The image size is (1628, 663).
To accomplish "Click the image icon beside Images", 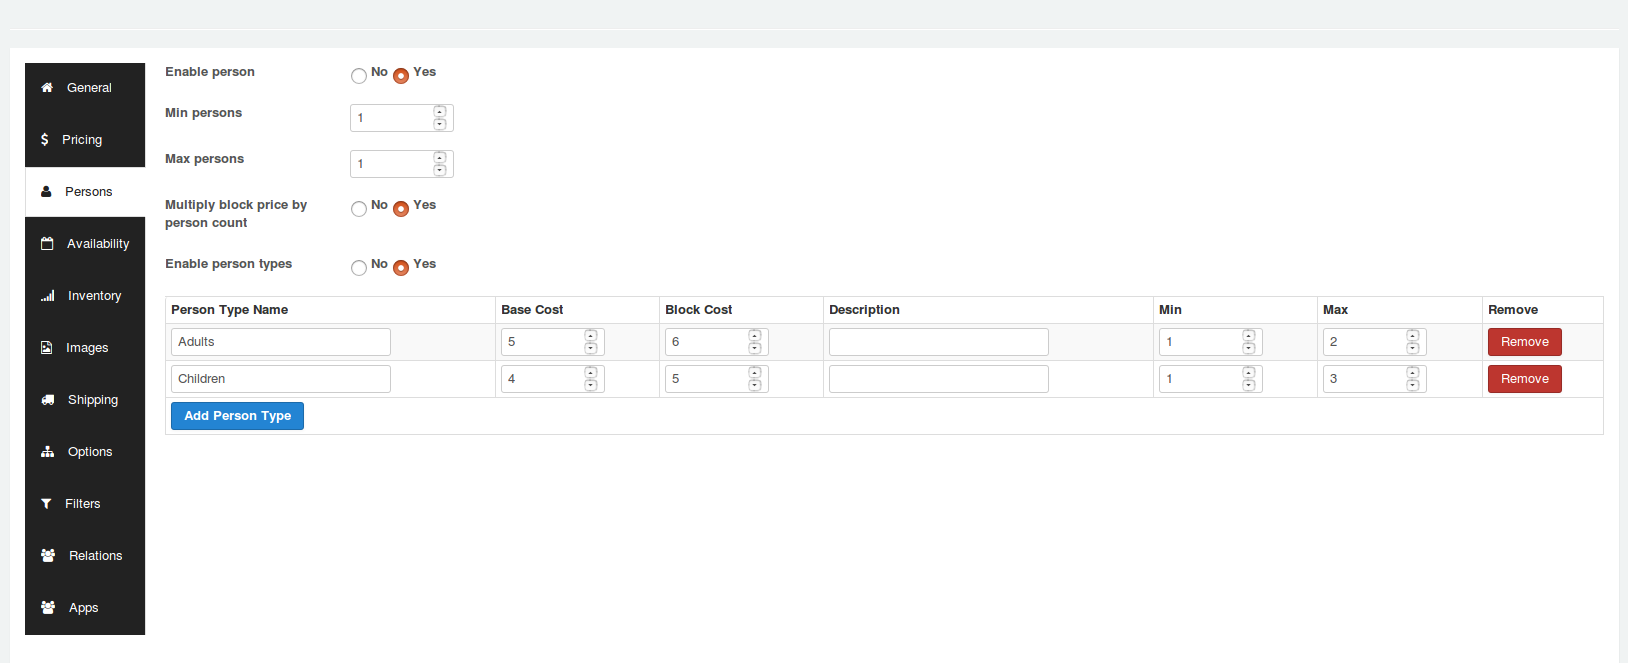I will (46, 348).
